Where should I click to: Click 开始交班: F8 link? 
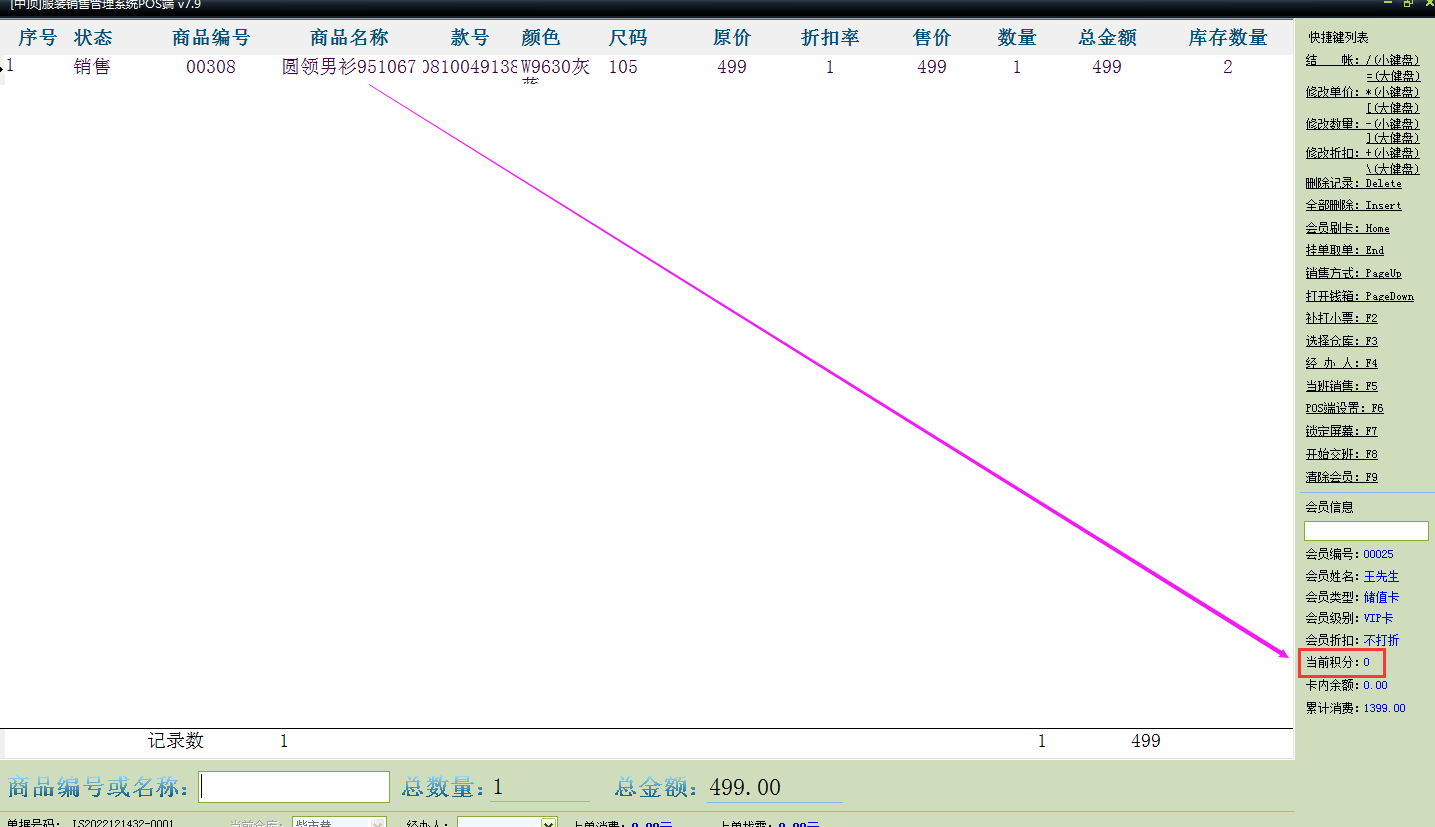1341,454
